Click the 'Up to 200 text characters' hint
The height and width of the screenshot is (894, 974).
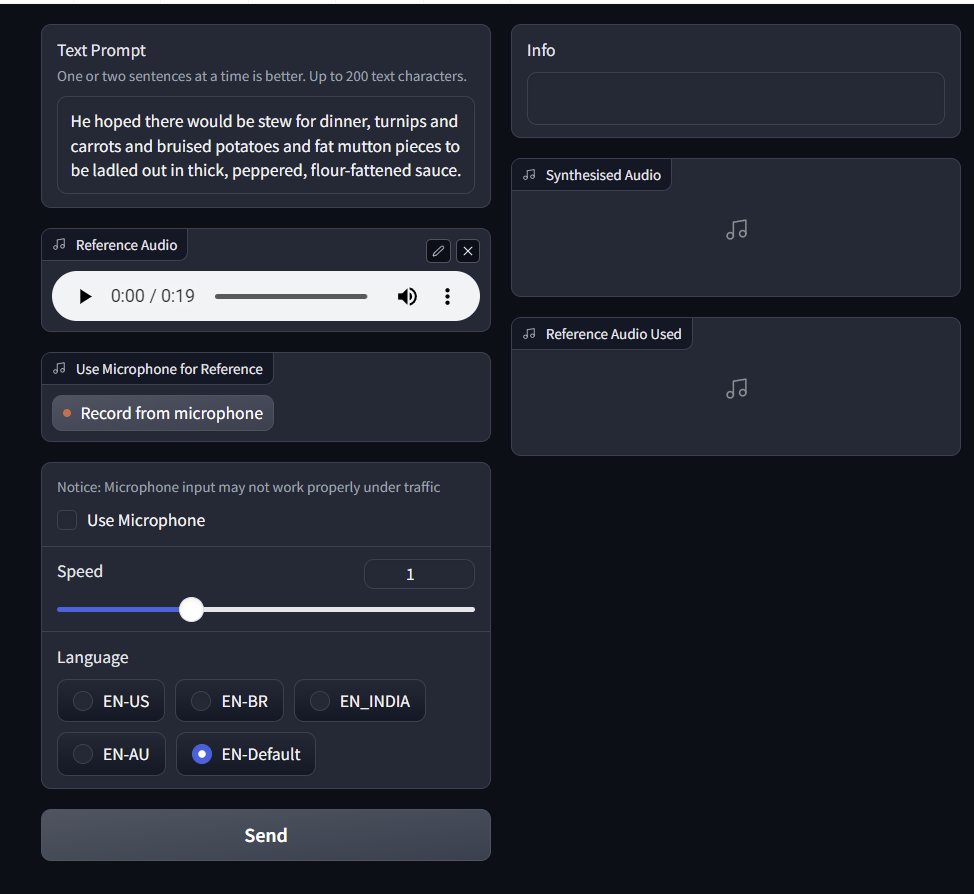pyautogui.click(x=388, y=76)
